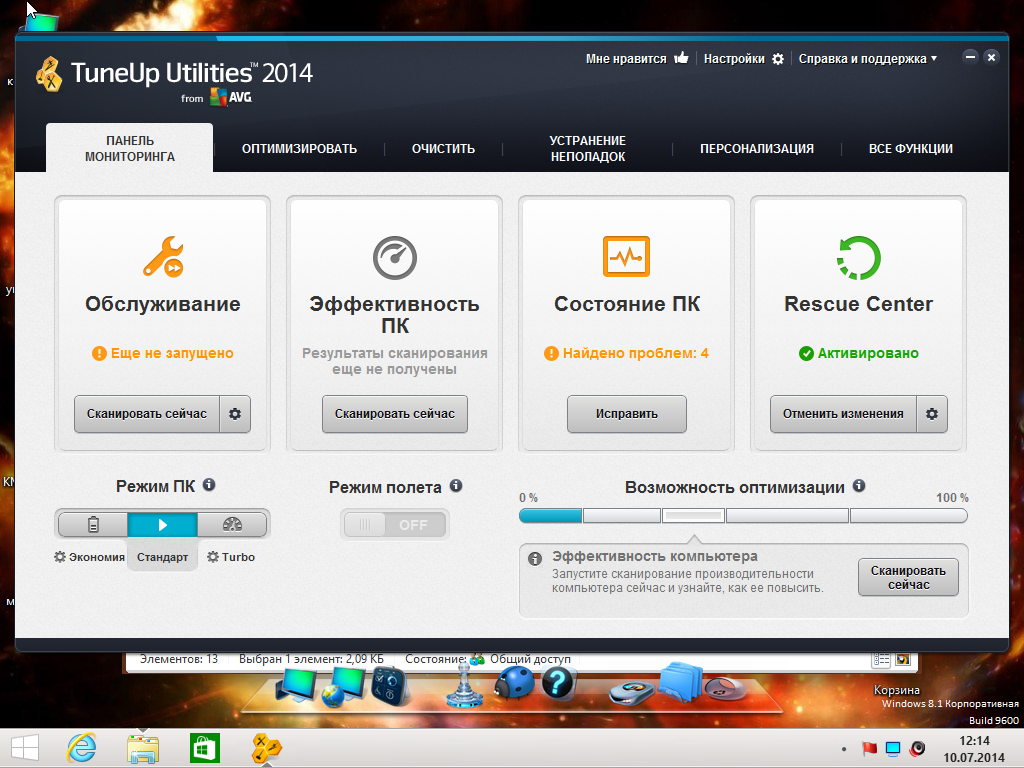The width and height of the screenshot is (1024, 768).
Task: Click info icon beside Возможность оптимизации
Action: (x=859, y=486)
